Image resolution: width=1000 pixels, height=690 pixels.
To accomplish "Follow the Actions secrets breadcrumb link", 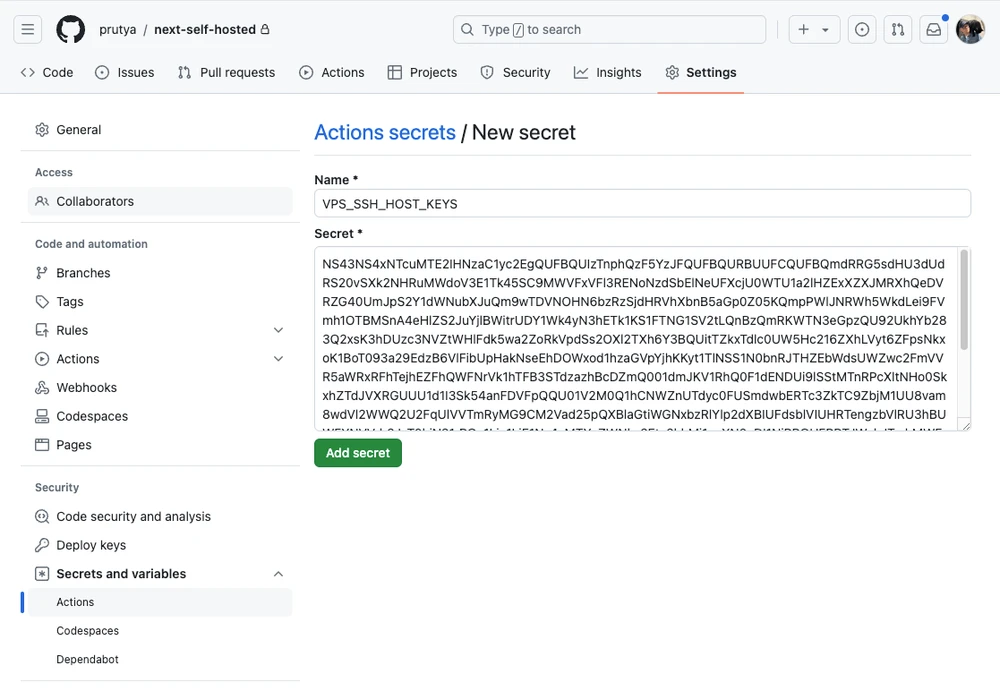I will pos(385,132).
